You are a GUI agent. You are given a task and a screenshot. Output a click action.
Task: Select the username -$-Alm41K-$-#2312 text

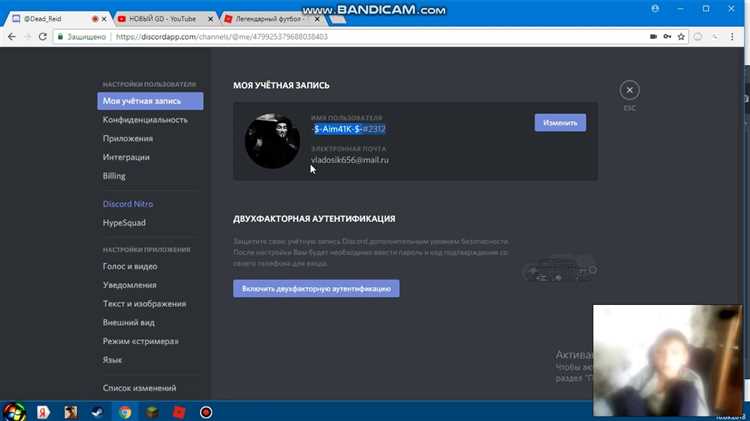click(349, 129)
